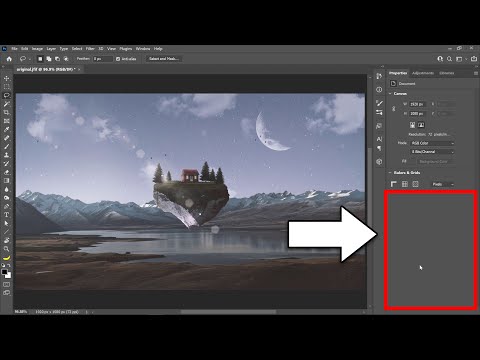
Task: Choose Add to Selection mode button
Action: pos(49,59)
